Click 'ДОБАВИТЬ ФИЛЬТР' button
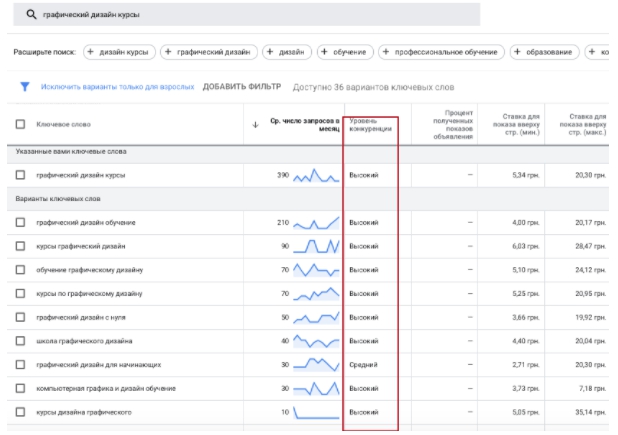618x435 pixels. (242, 87)
